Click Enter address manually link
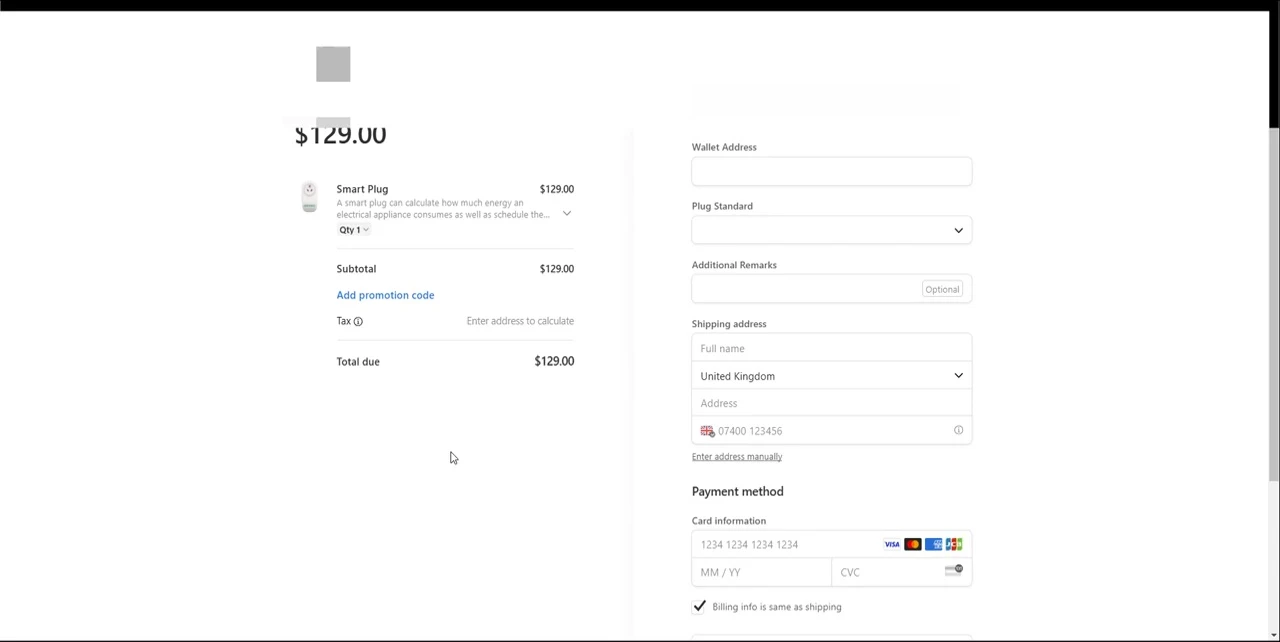This screenshot has width=1280, height=642. 737,456
